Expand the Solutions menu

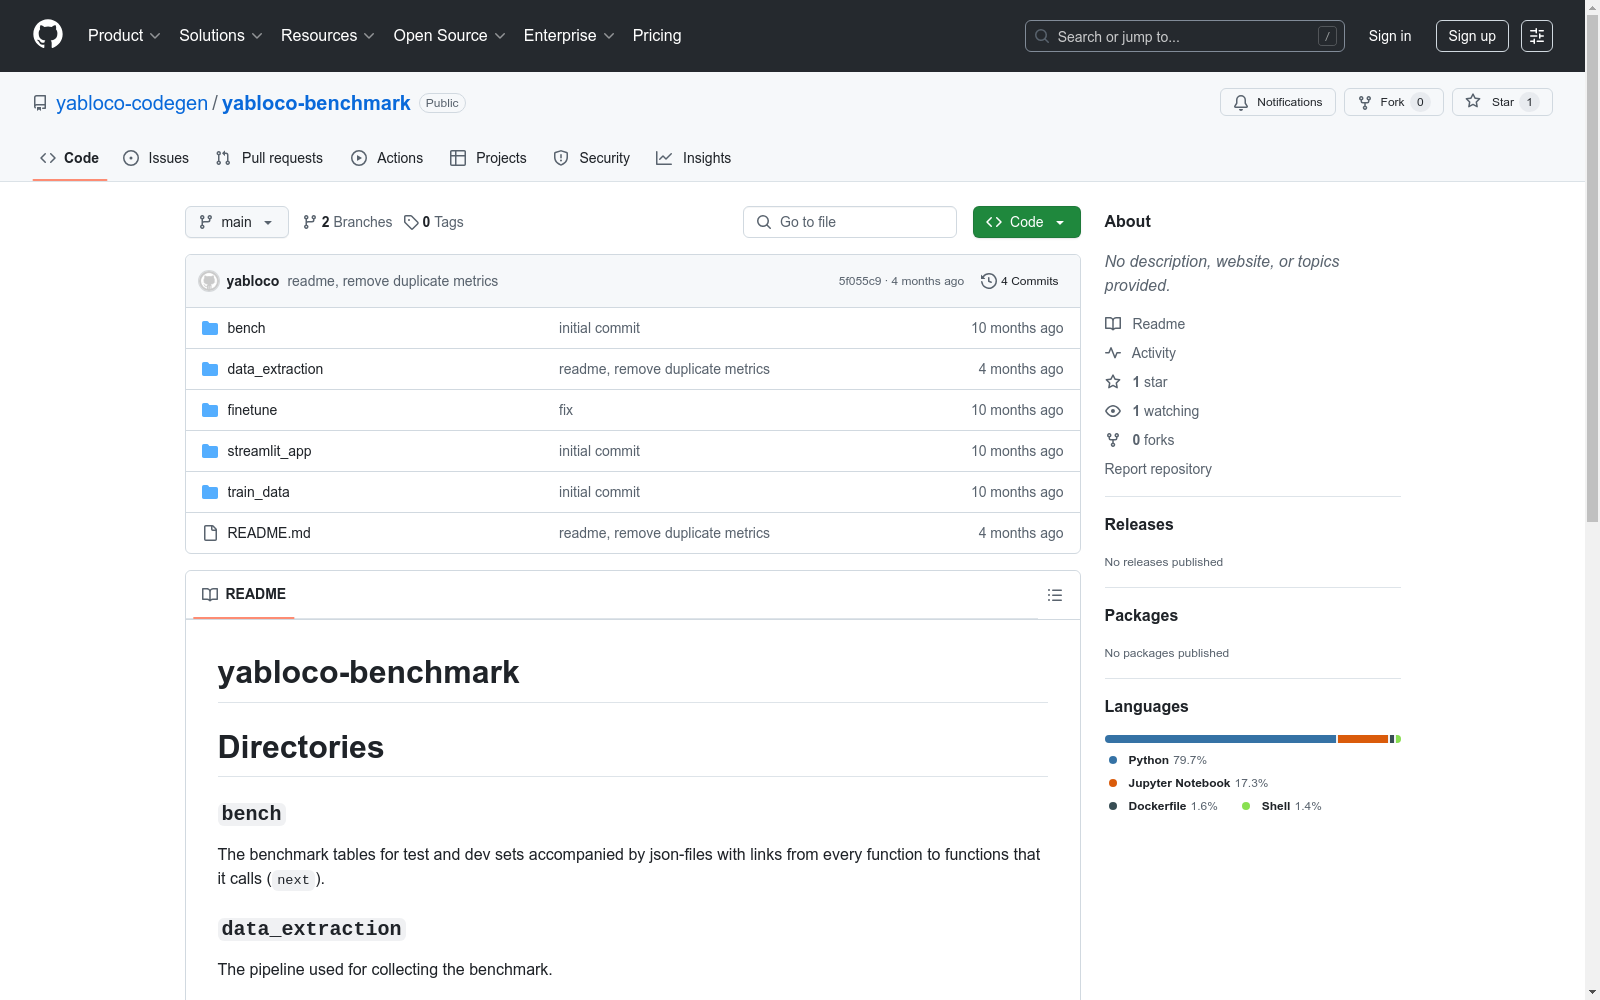[221, 36]
